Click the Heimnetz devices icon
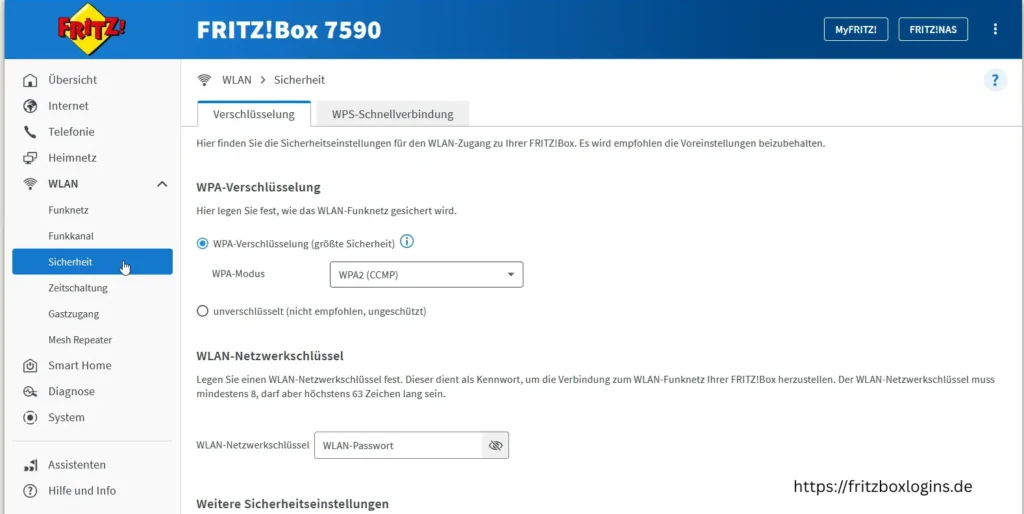1024x514 pixels. coord(30,158)
